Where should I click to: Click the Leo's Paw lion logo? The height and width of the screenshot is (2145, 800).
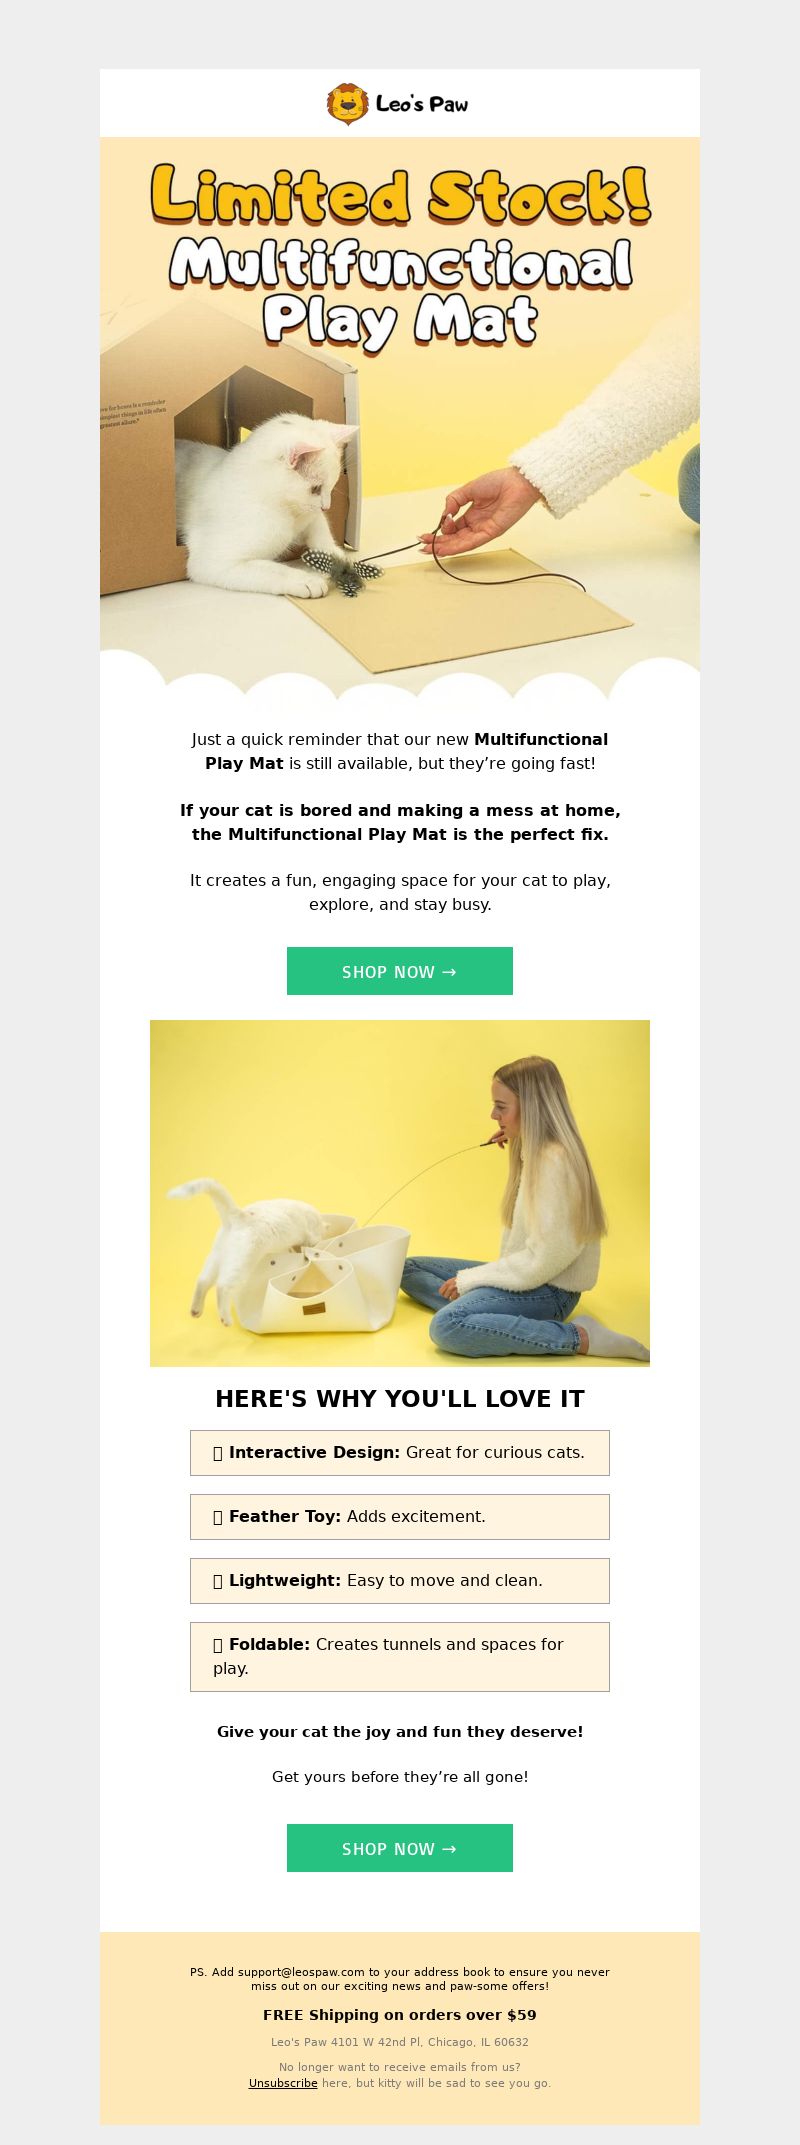tap(347, 104)
